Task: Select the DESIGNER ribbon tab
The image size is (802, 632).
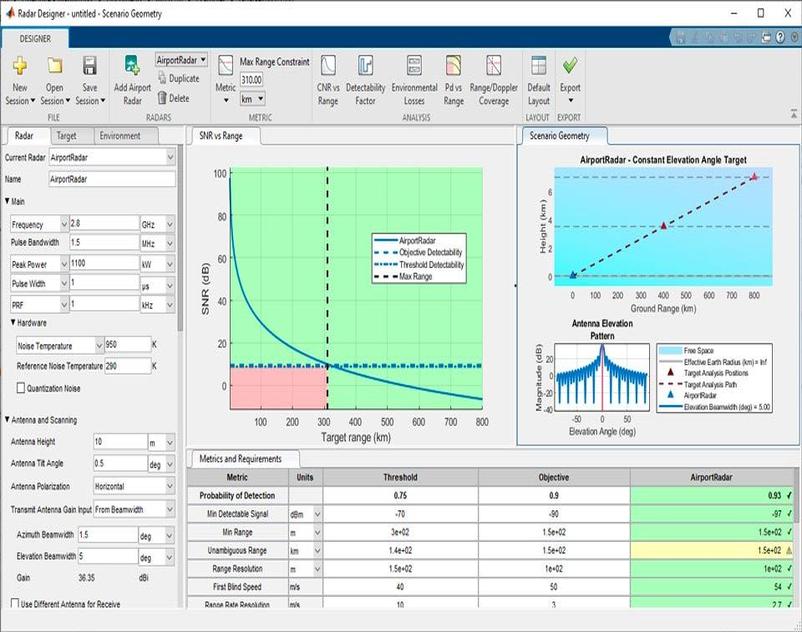Action: [35, 38]
